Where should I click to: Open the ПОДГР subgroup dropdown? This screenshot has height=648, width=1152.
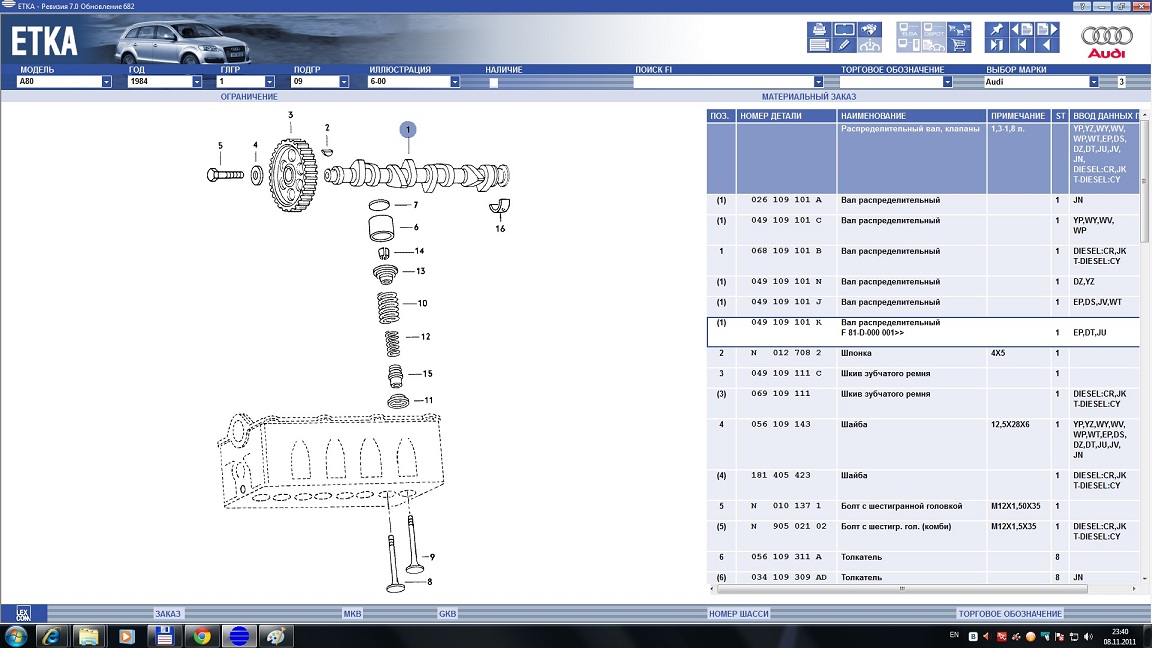click(x=344, y=82)
